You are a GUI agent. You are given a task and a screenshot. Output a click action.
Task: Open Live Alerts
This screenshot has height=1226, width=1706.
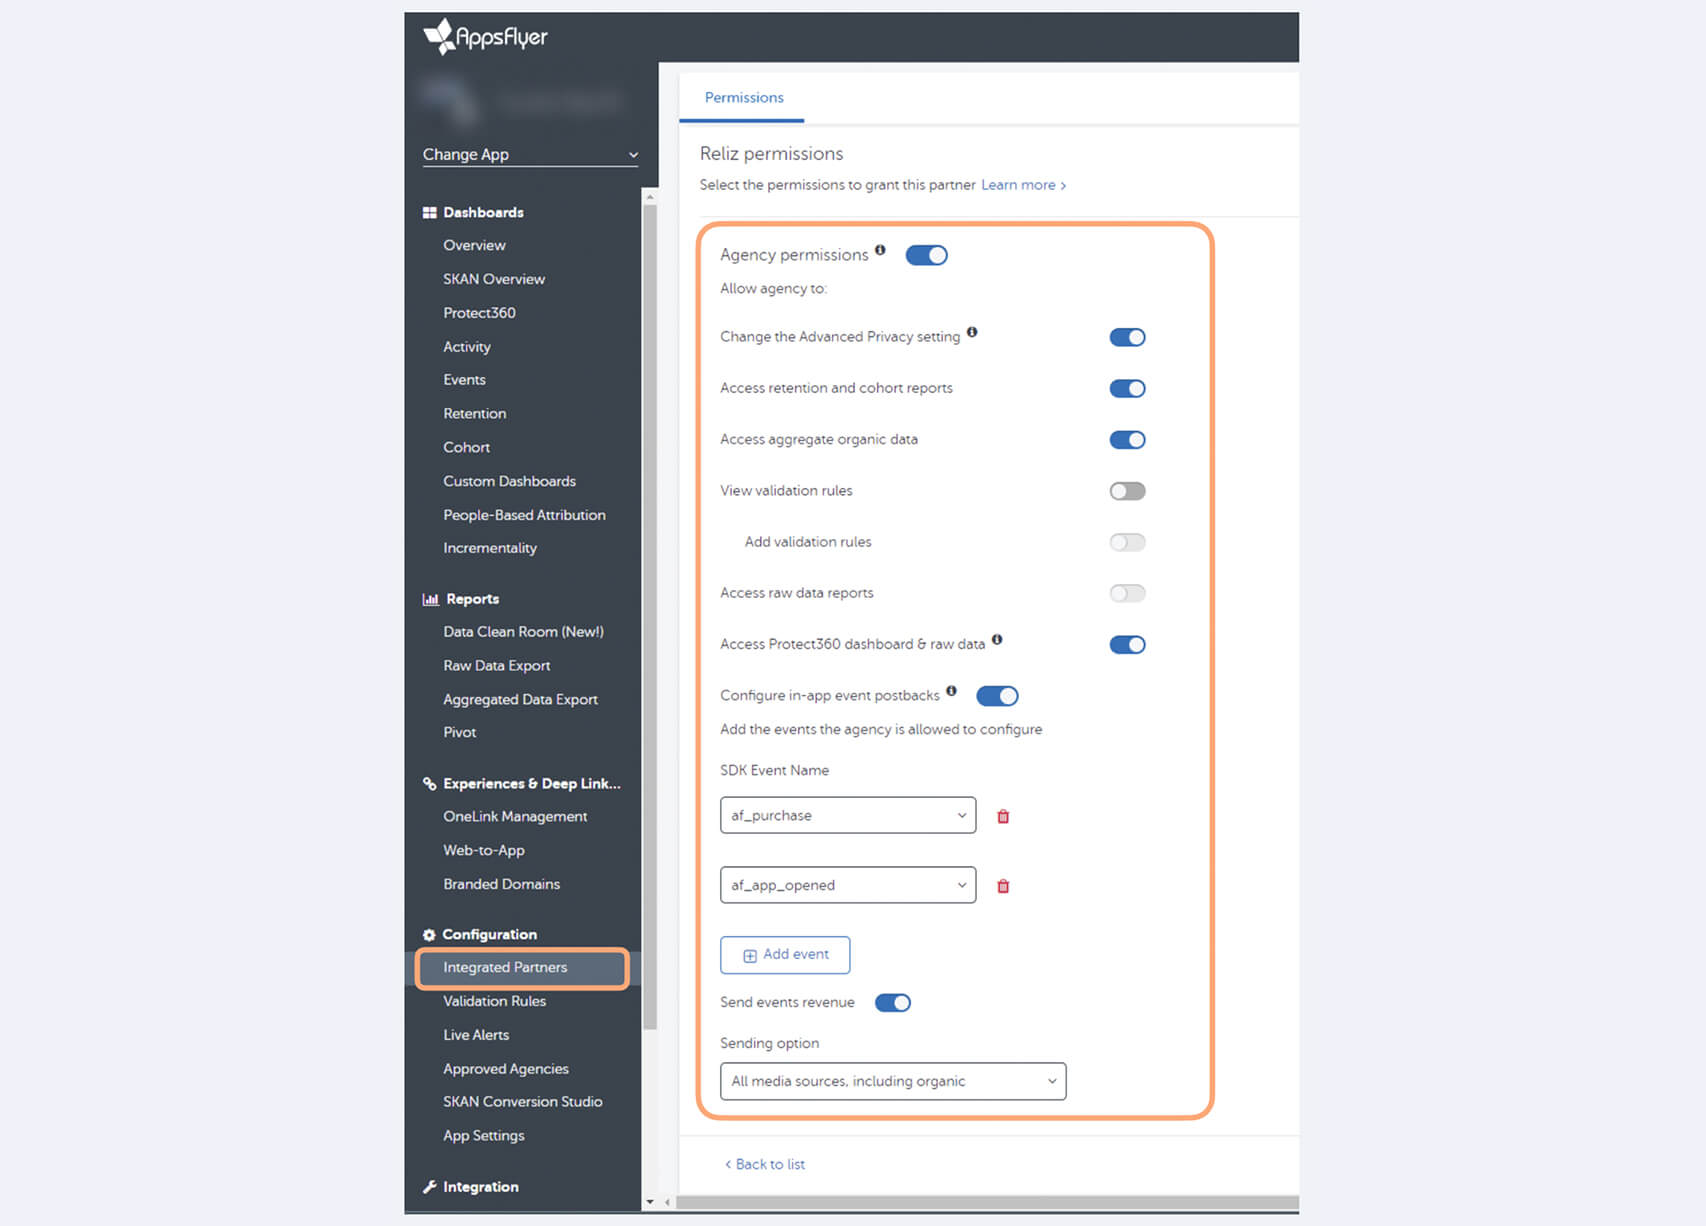[476, 1036]
